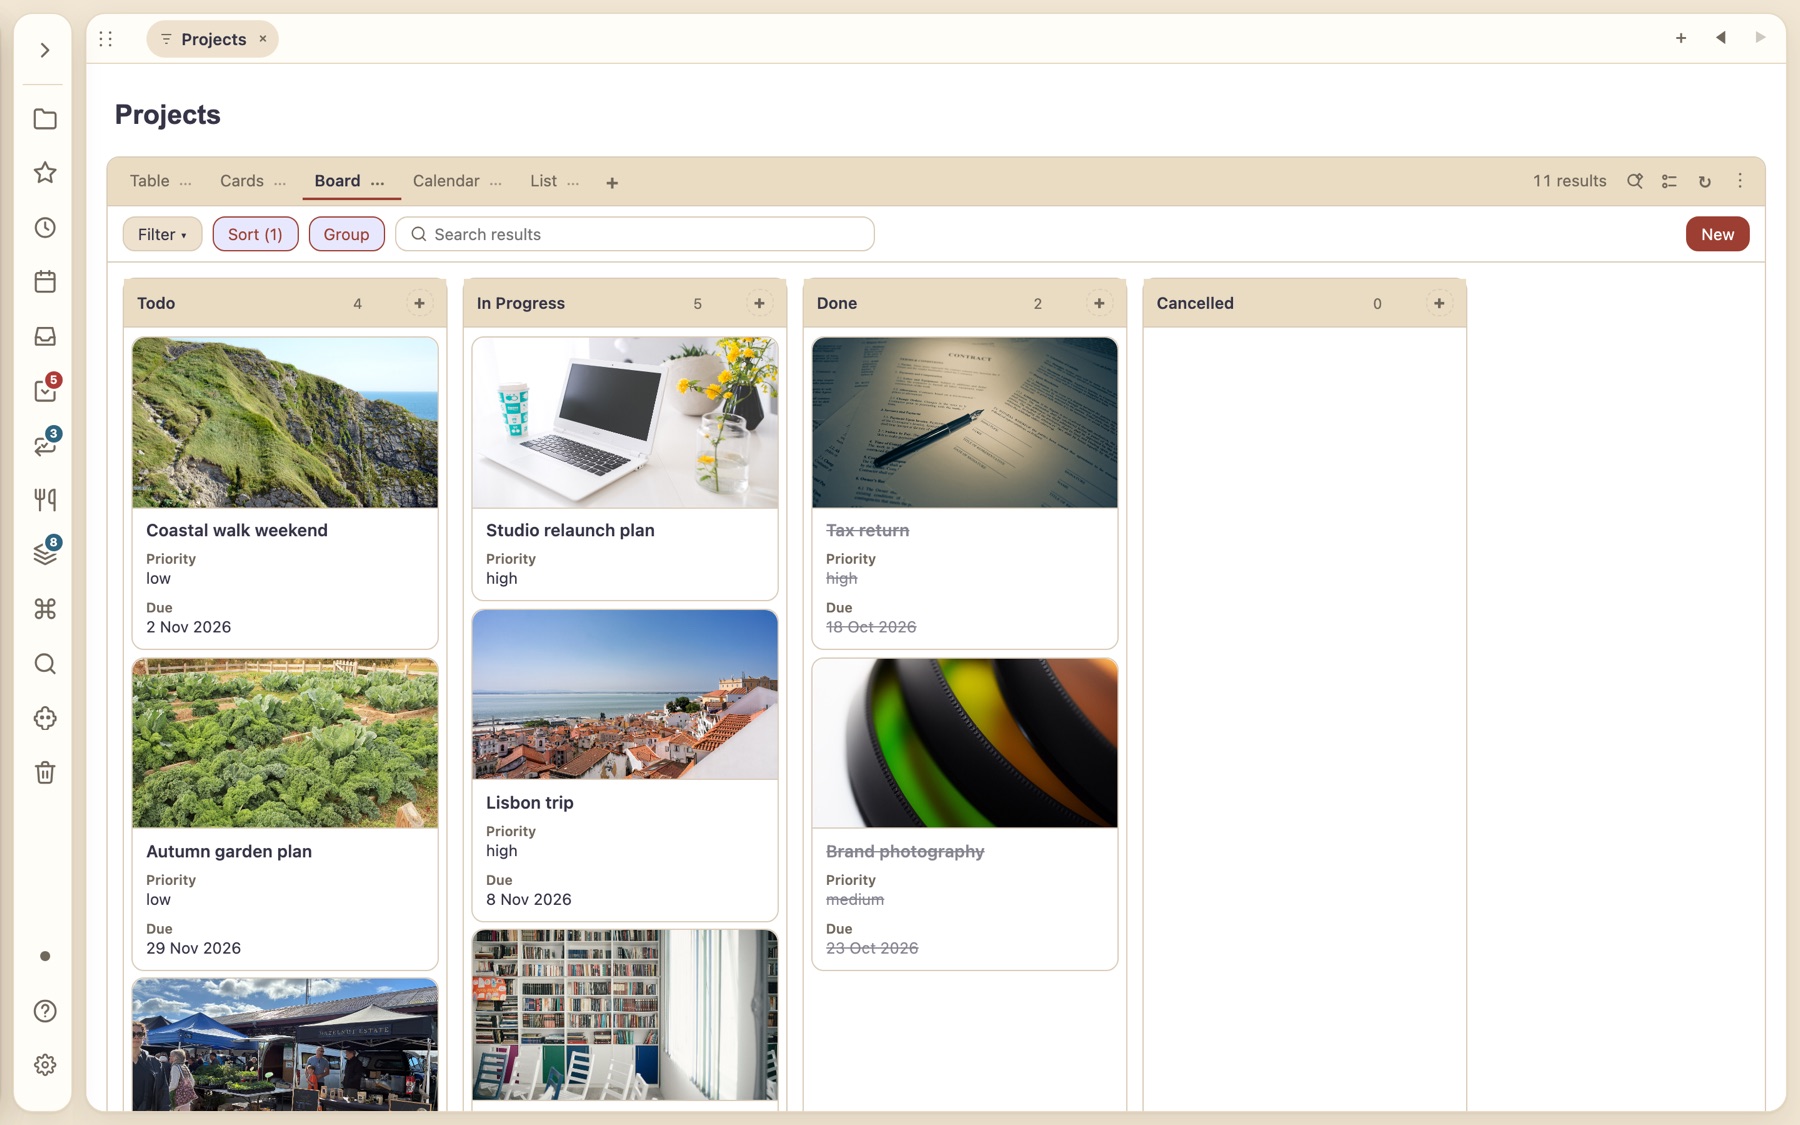Close the Projects tab
The height and width of the screenshot is (1125, 1800).
[x=263, y=39]
